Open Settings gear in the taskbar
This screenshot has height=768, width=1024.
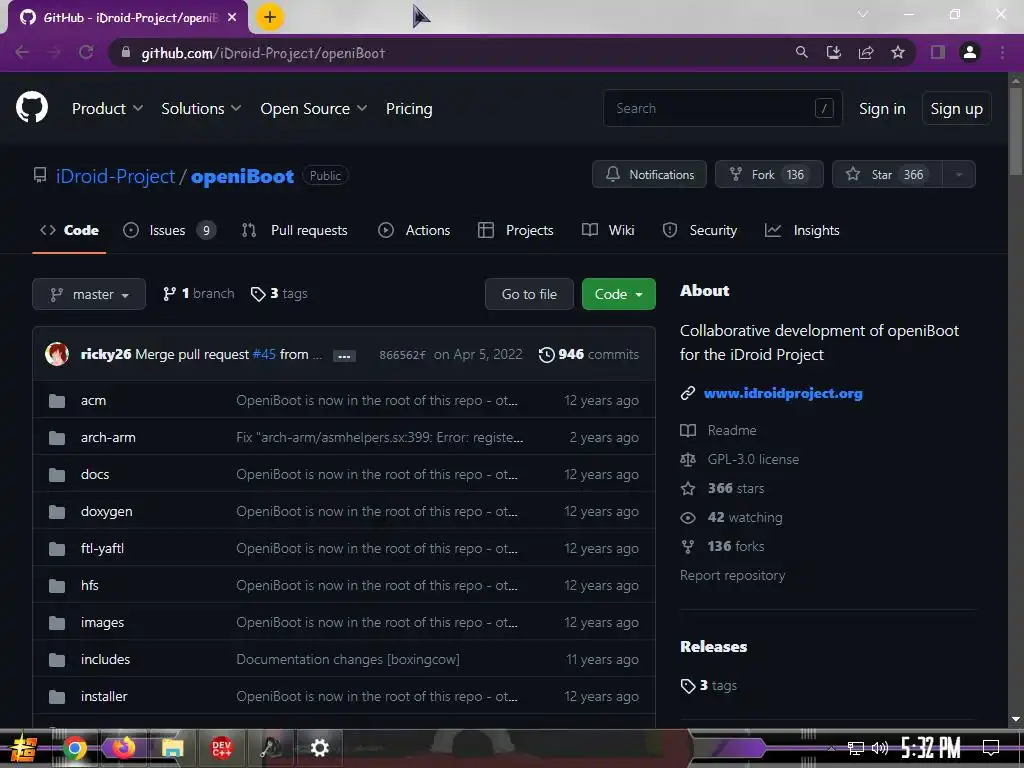click(319, 748)
